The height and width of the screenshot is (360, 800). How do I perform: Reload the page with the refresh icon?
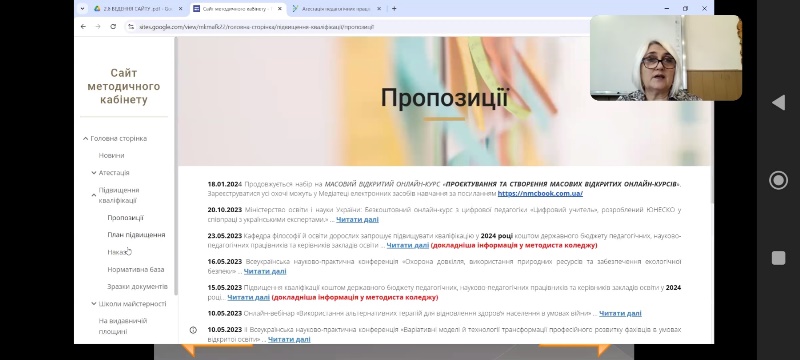click(x=113, y=27)
